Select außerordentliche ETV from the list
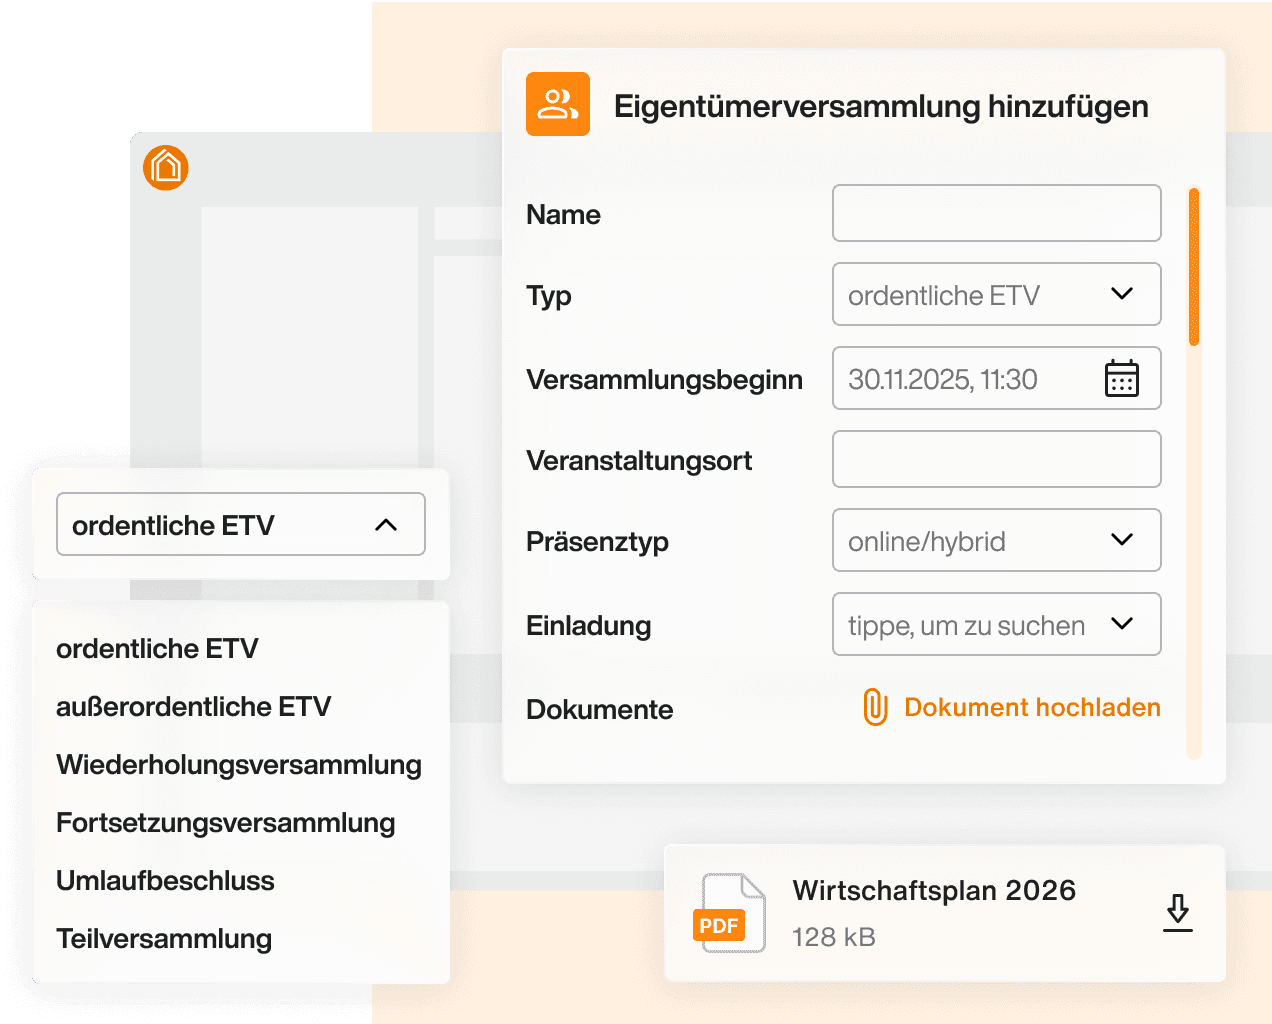Viewport: 1272px width, 1024px height. point(193,707)
